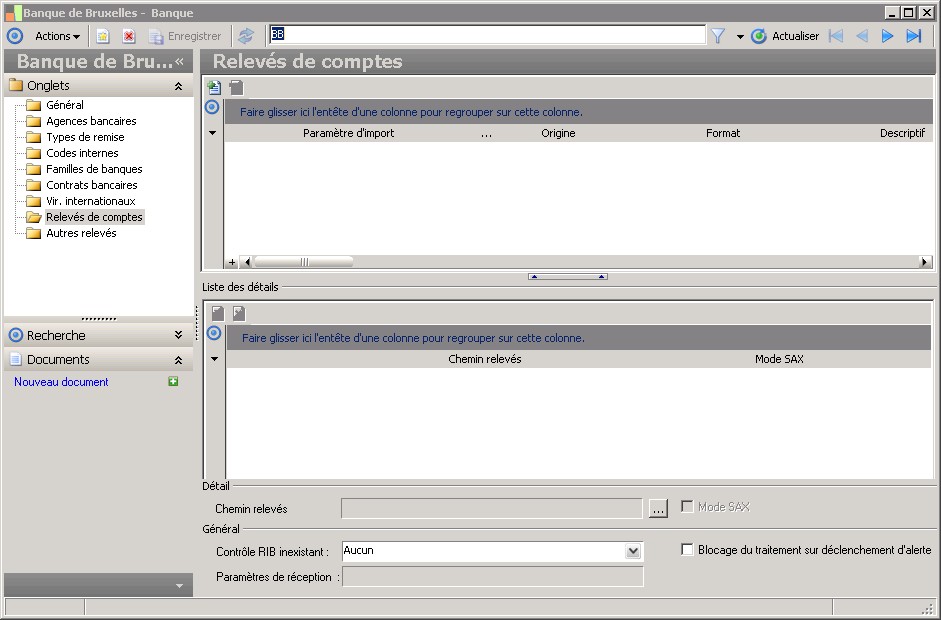Click the gray document icon above upper grid
The height and width of the screenshot is (620, 941).
[x=236, y=88]
